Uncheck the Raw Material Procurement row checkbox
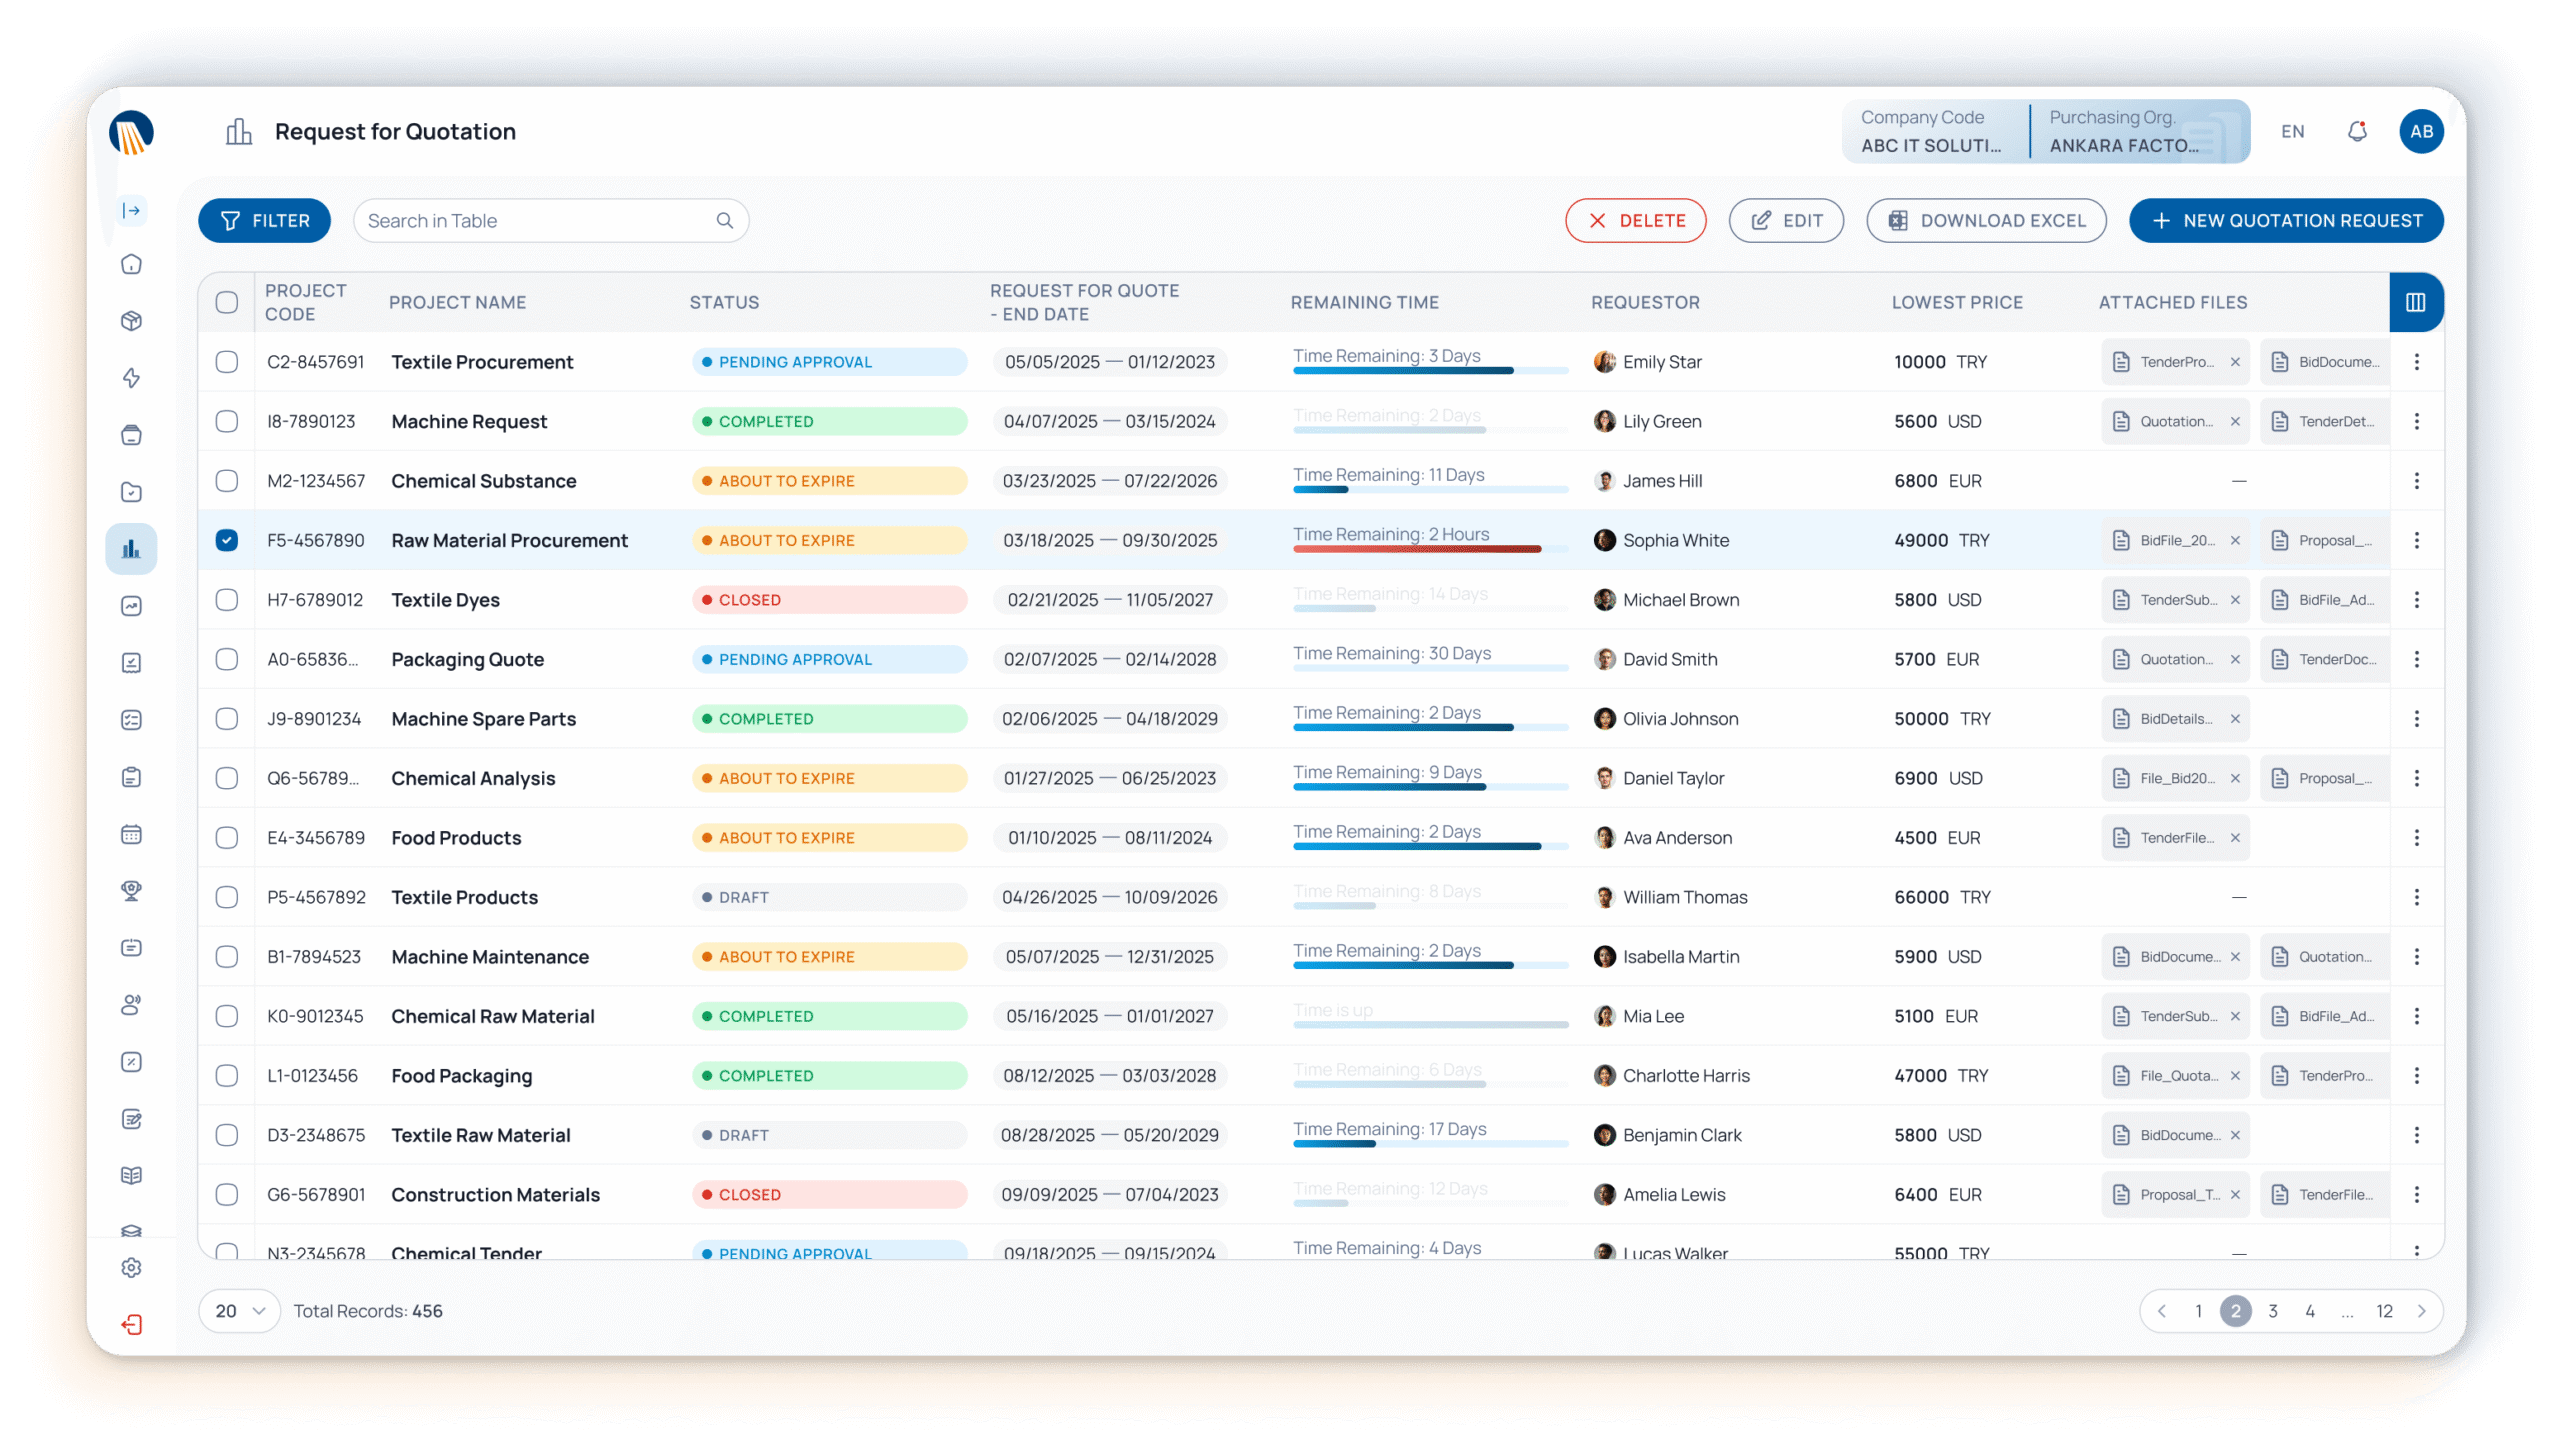 pyautogui.click(x=227, y=540)
